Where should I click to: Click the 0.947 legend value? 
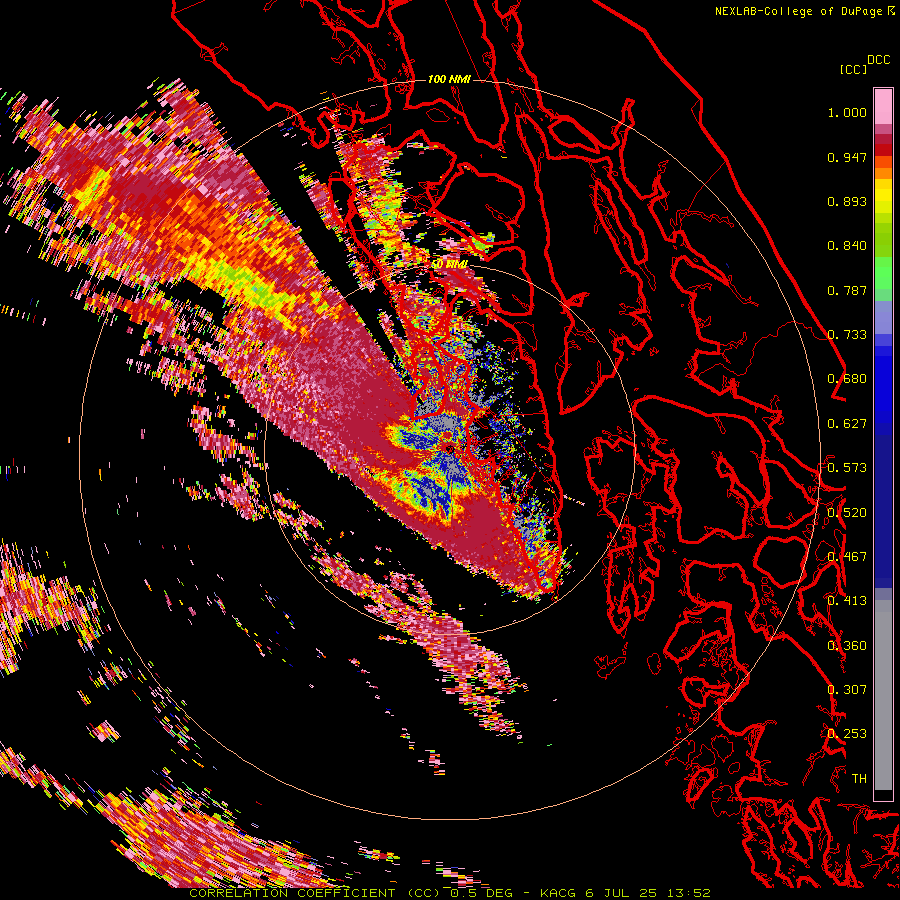tap(847, 157)
